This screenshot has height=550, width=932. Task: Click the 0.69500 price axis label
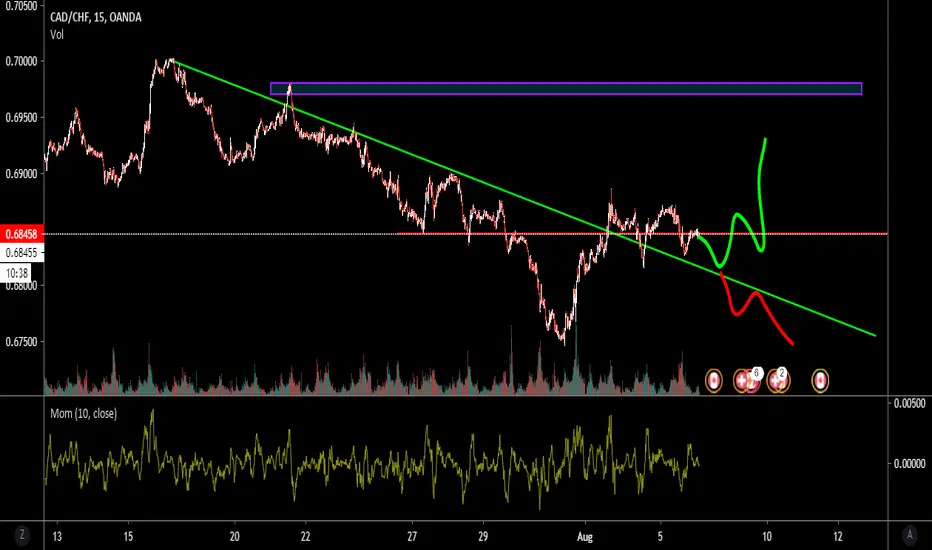(21, 118)
